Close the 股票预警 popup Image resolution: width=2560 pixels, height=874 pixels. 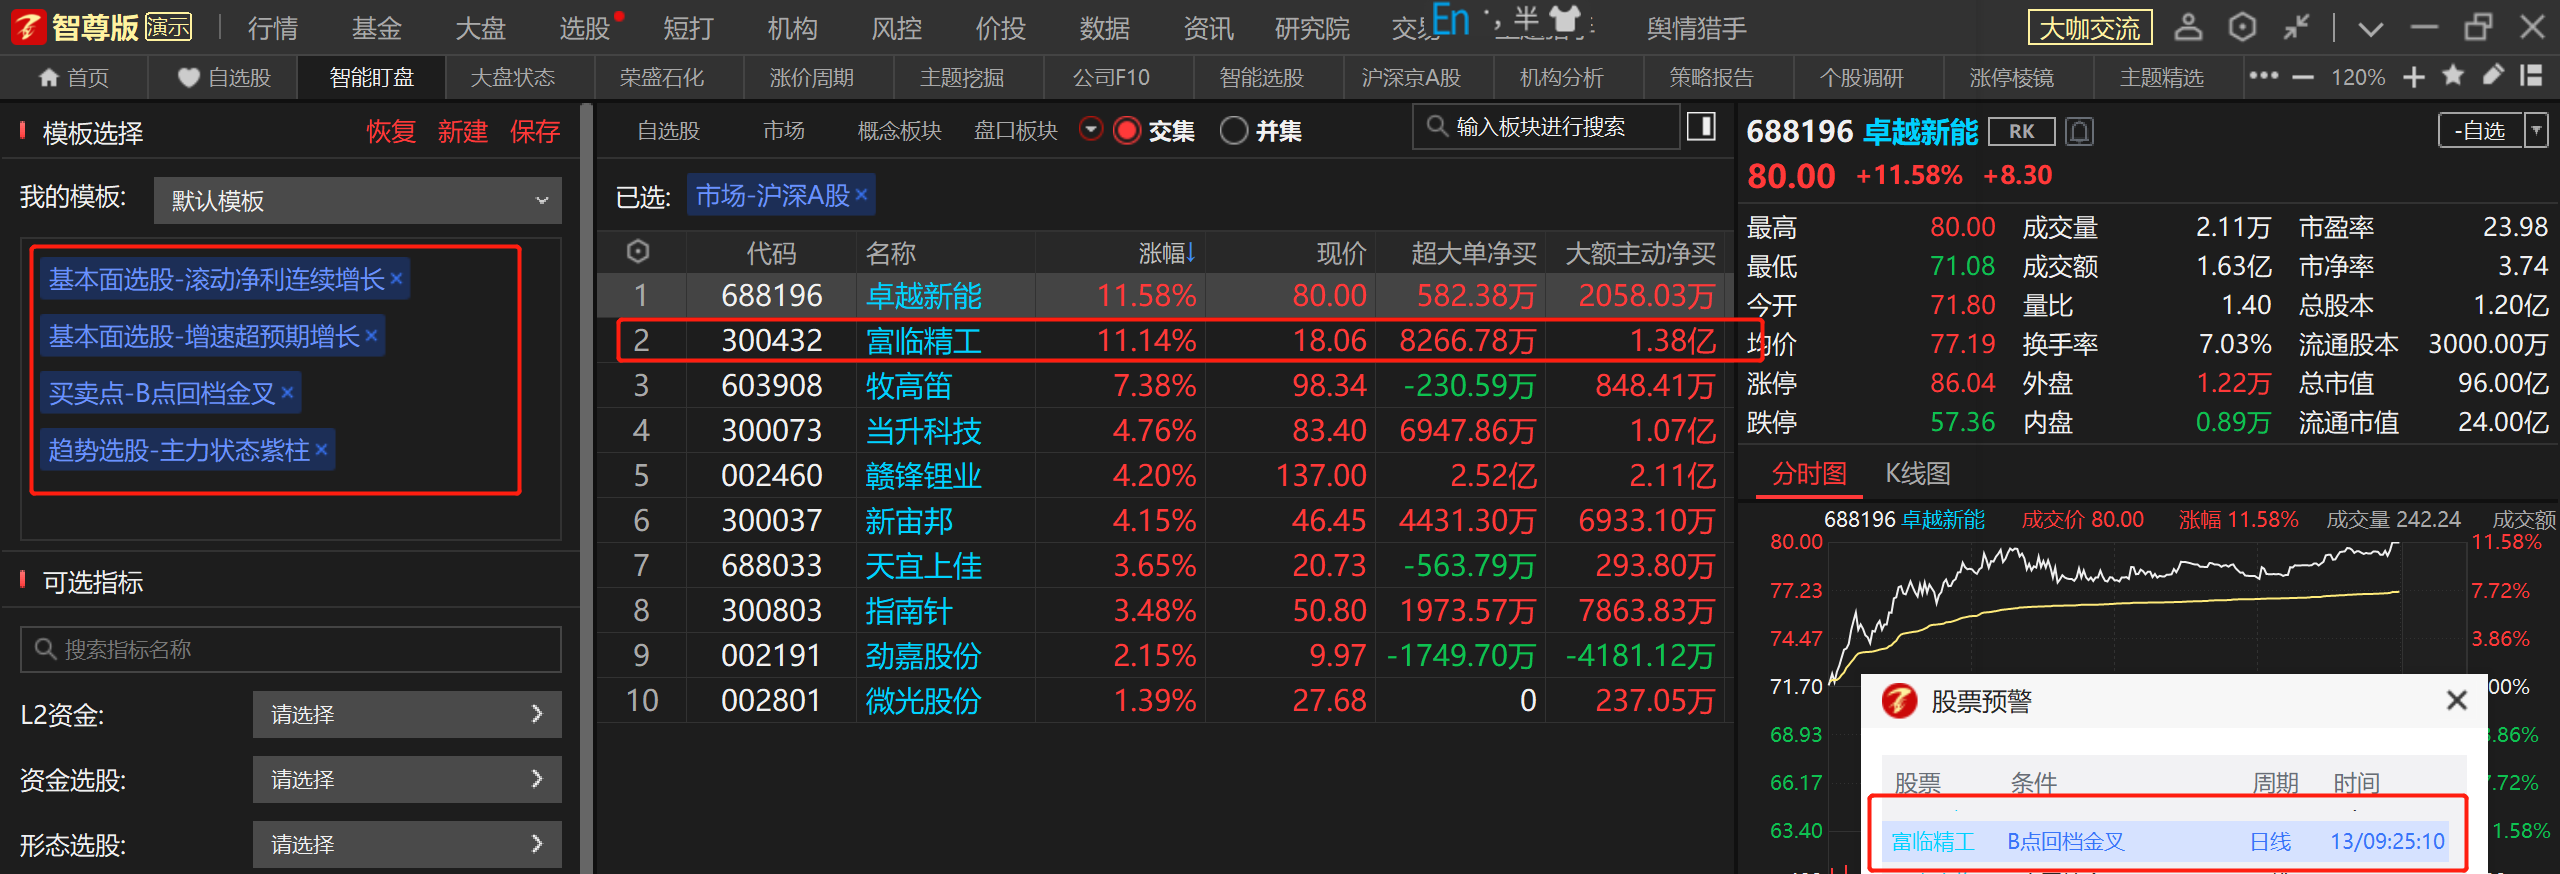click(x=2456, y=700)
